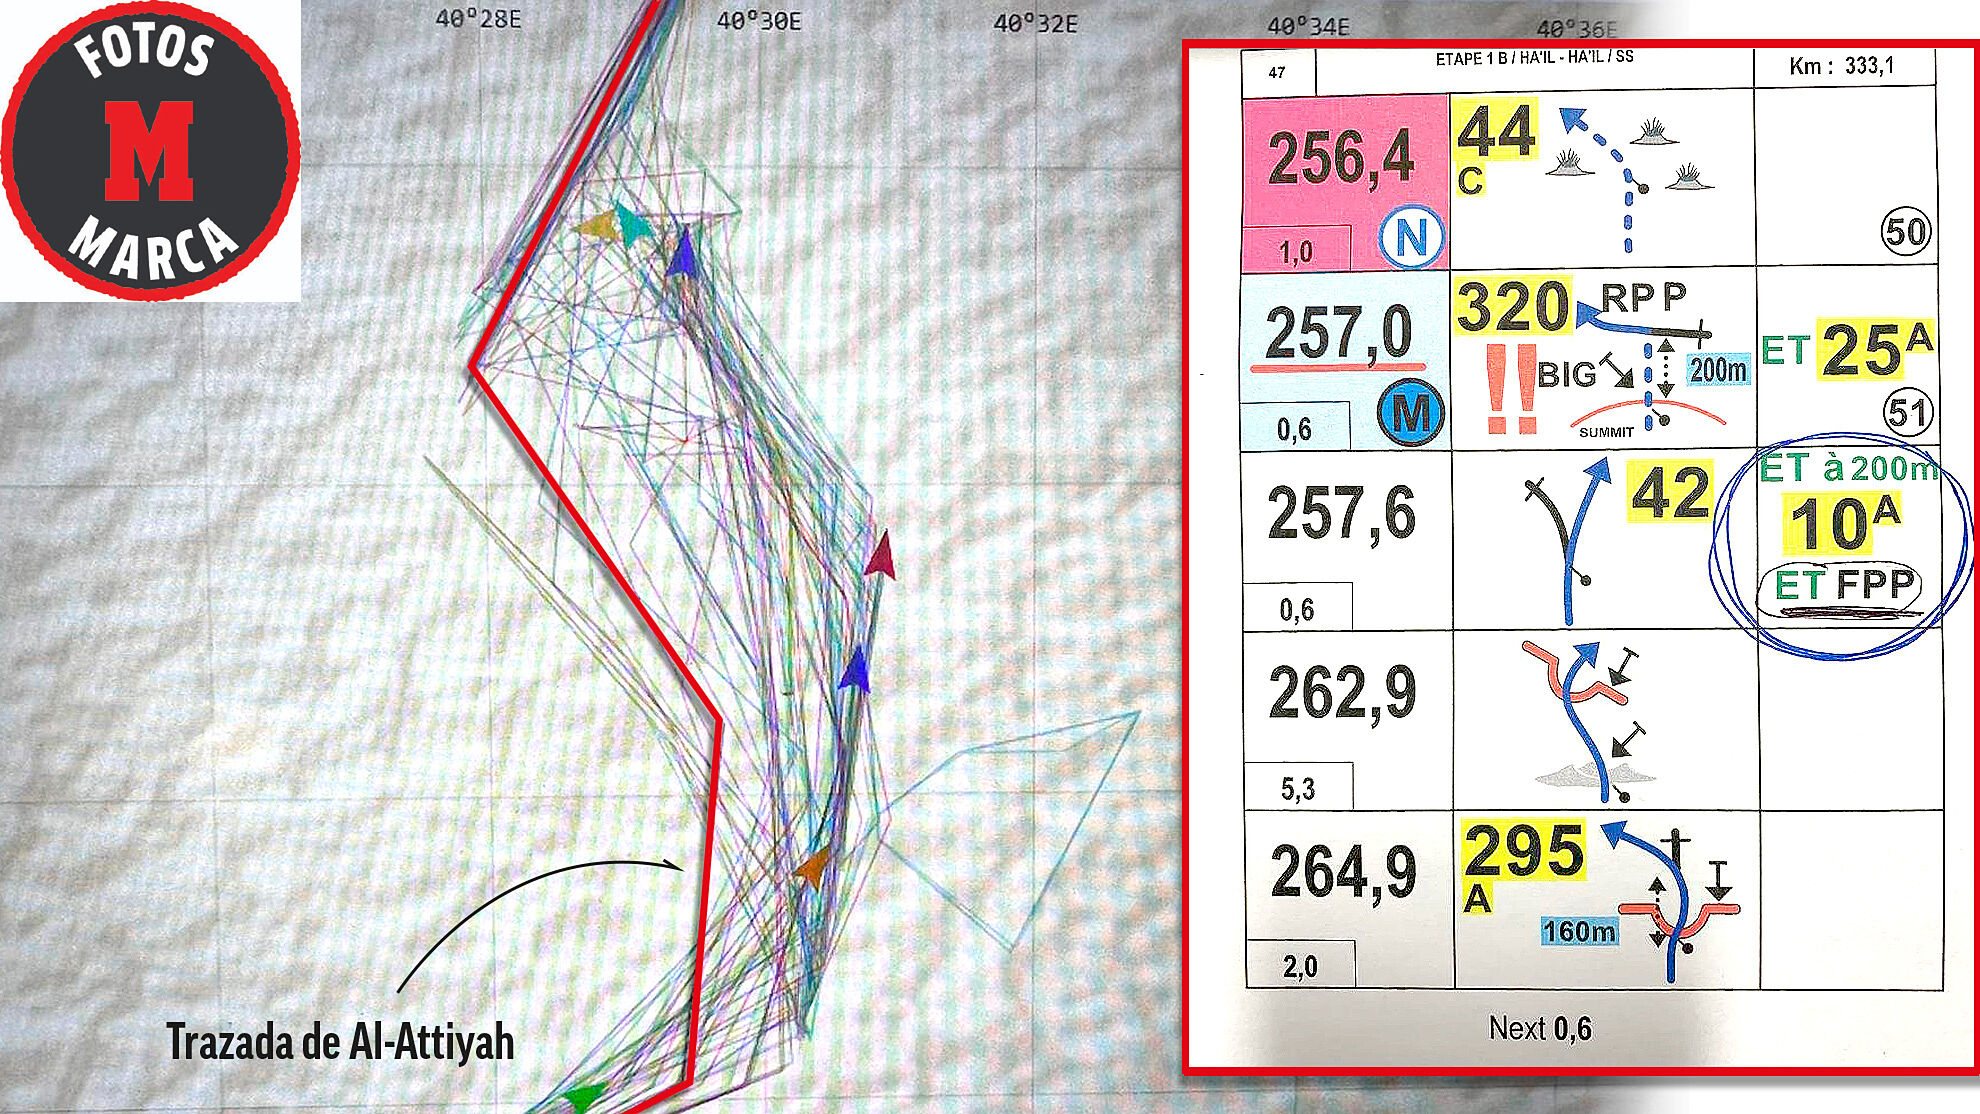The image size is (1980, 1114).
Task: Click the Km : 333,1 header cell
Action: click(x=1841, y=66)
